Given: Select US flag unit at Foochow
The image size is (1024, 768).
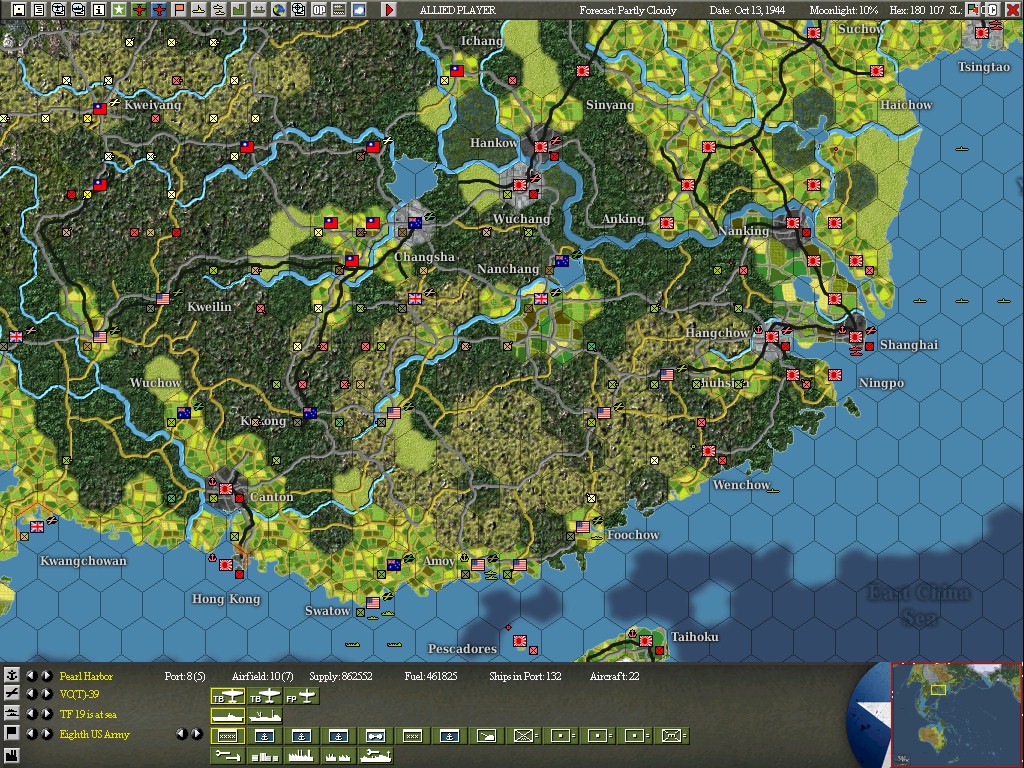Looking at the screenshot, I should tap(583, 526).
